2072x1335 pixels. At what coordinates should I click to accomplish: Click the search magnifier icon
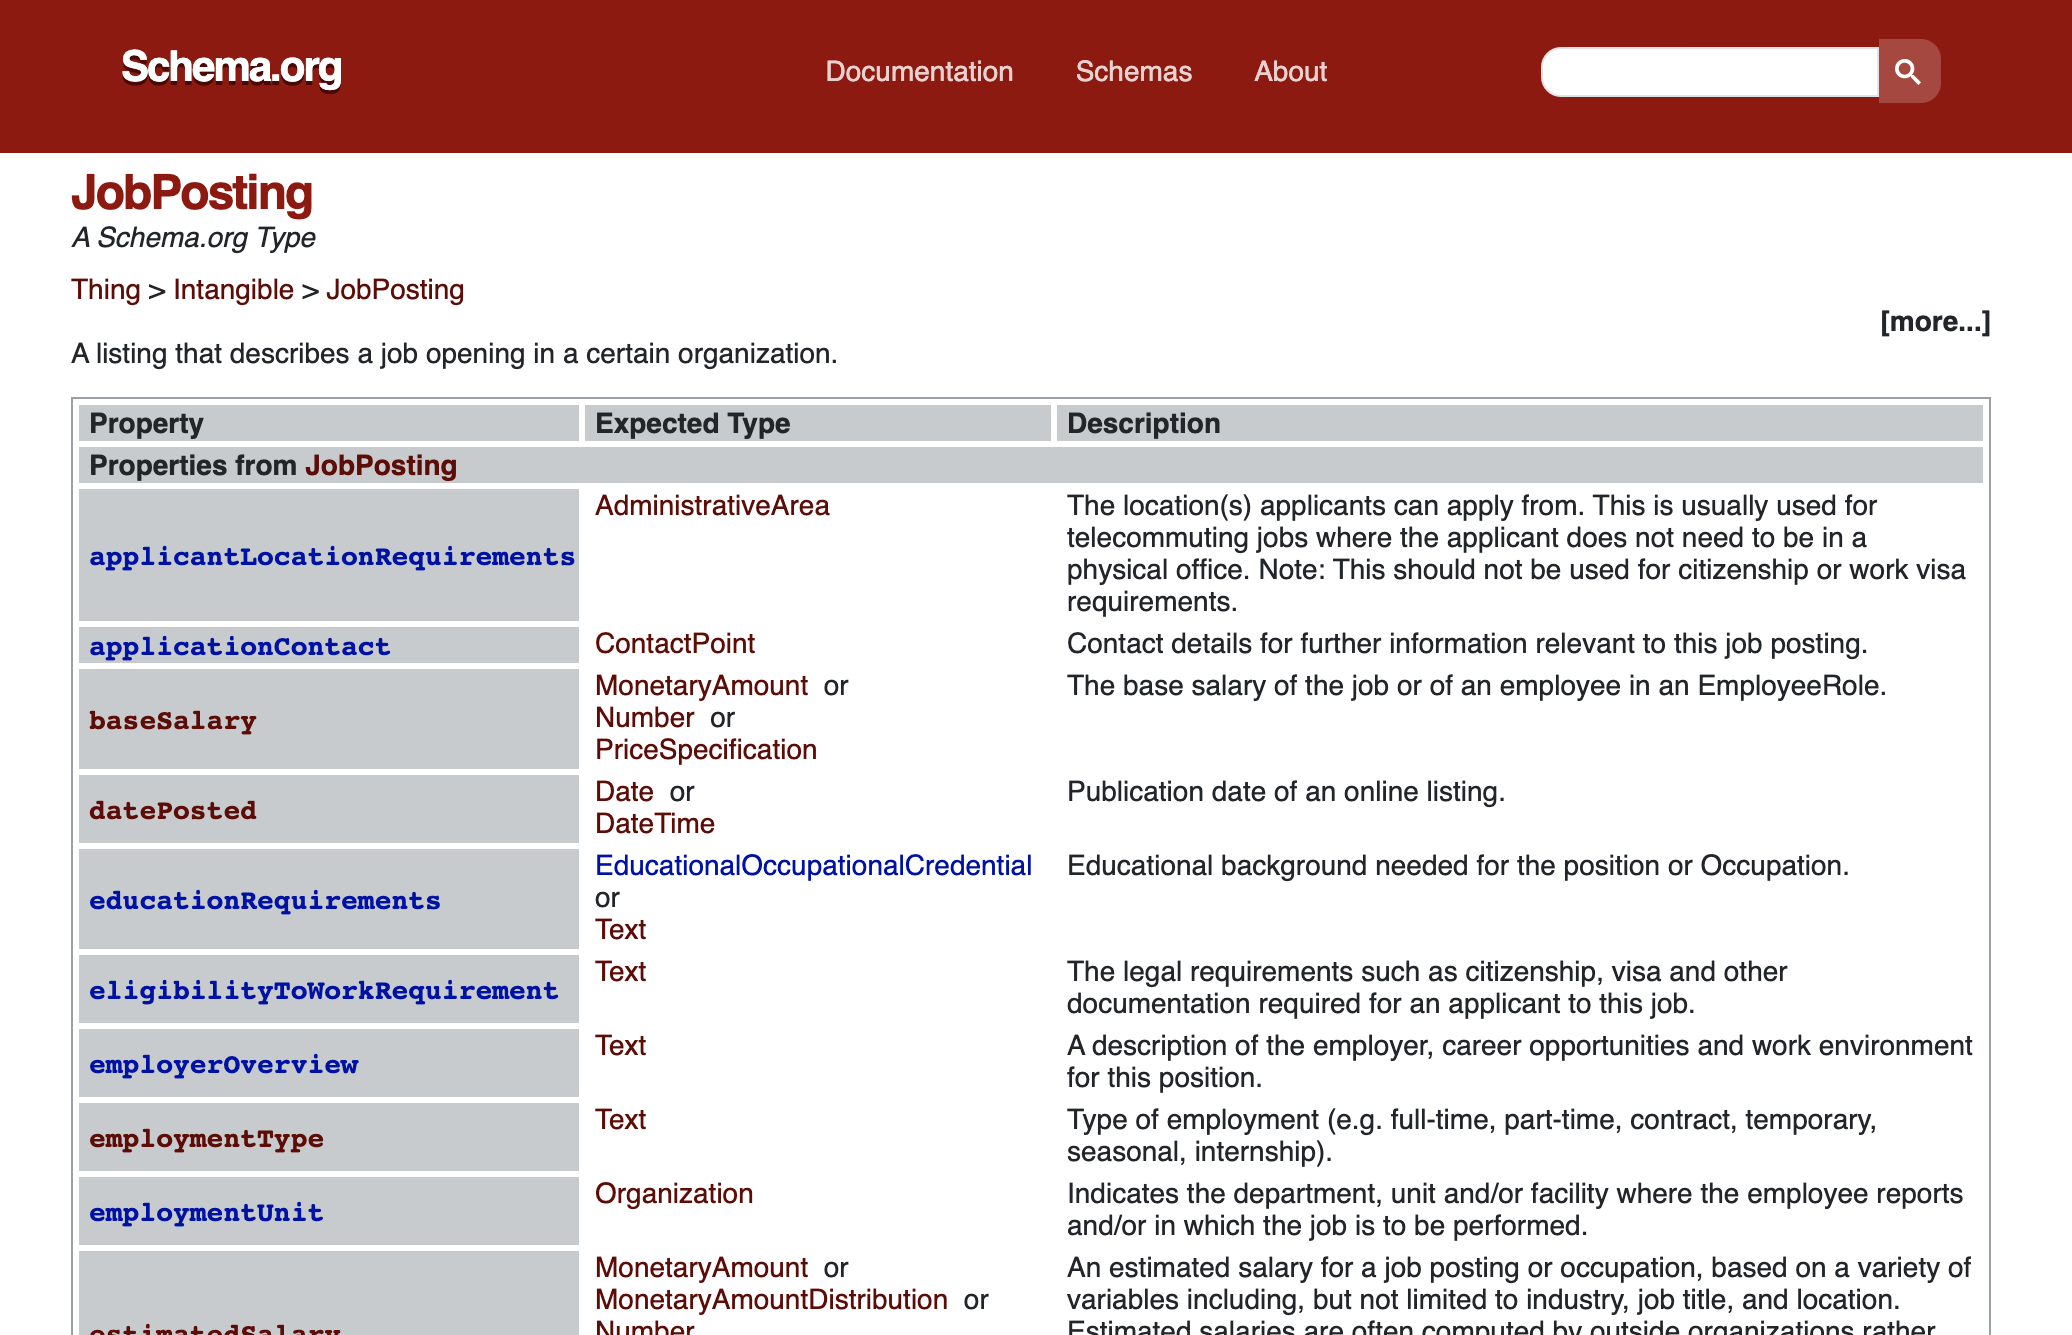click(x=1907, y=71)
